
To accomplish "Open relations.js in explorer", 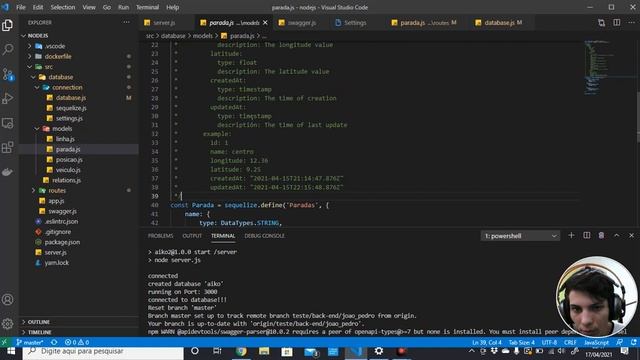I will 66,180.
